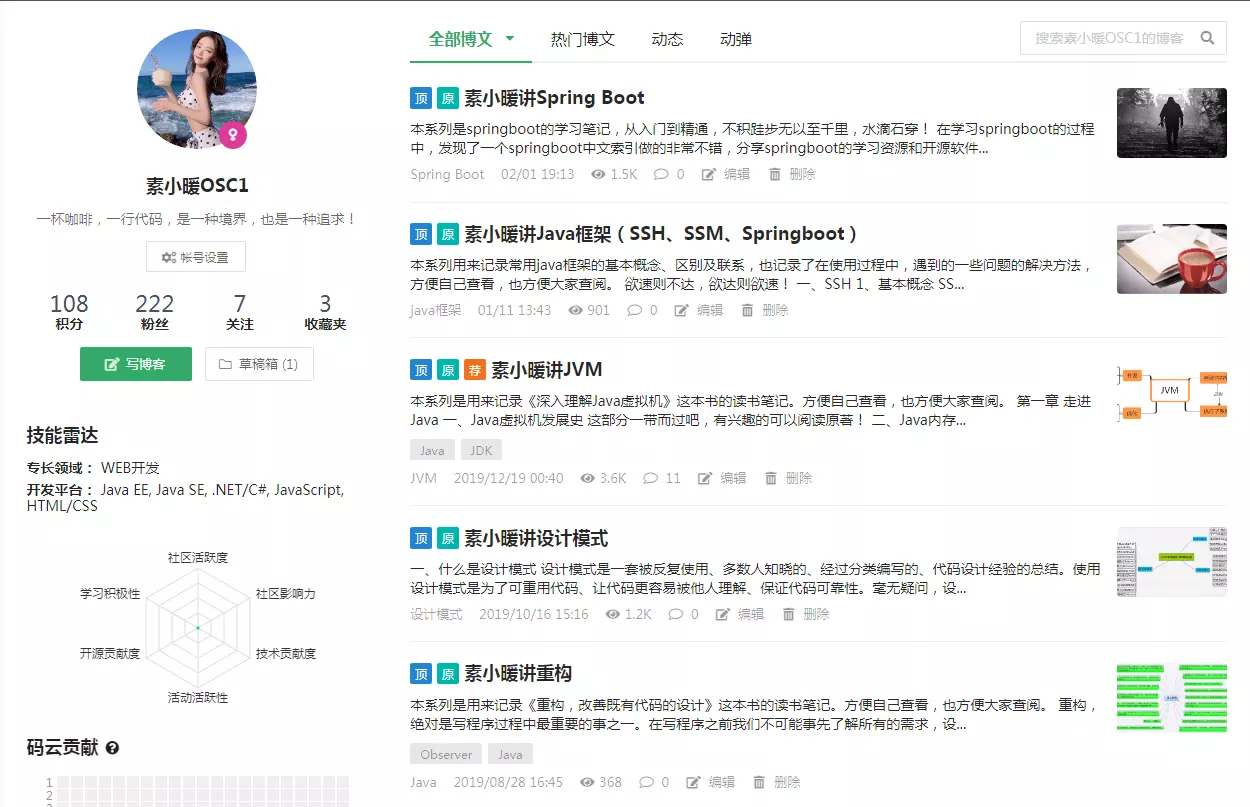The height and width of the screenshot is (807, 1250).
Task: Click the 原 badge on 素小暖讲Java框架
Action: pos(448,234)
